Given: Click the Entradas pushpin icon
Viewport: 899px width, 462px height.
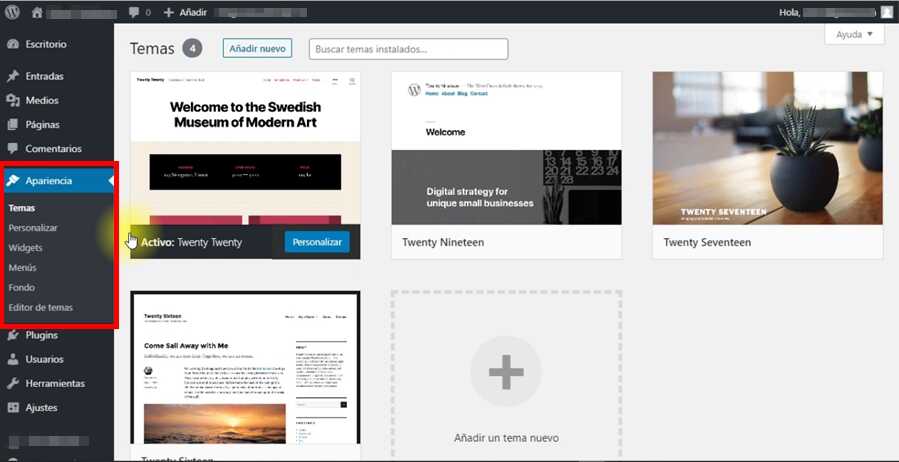Looking at the screenshot, I should click(x=13, y=76).
